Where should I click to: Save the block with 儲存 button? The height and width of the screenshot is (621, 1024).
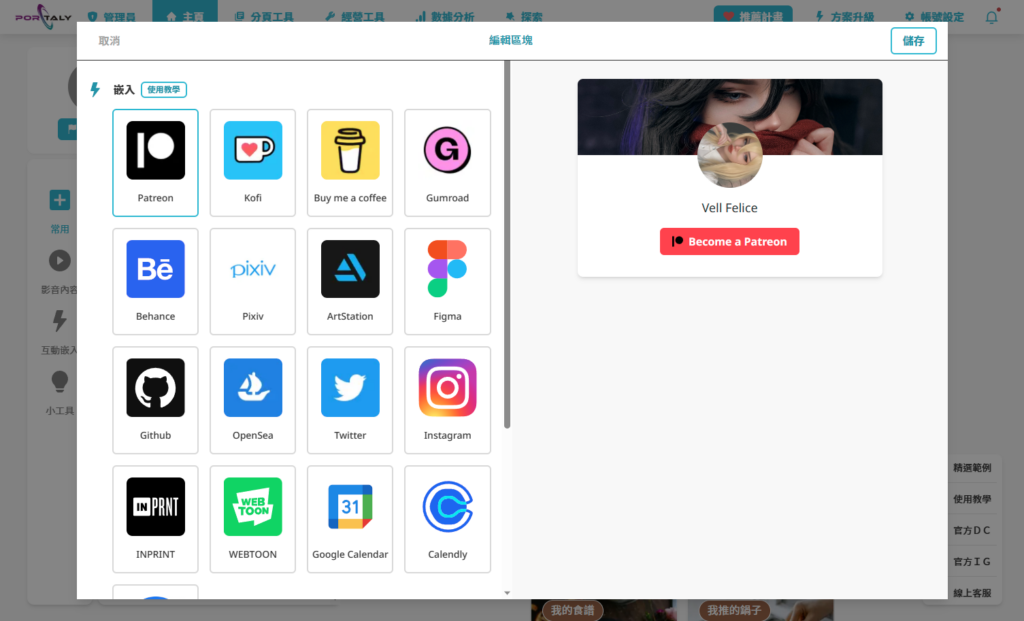point(913,41)
